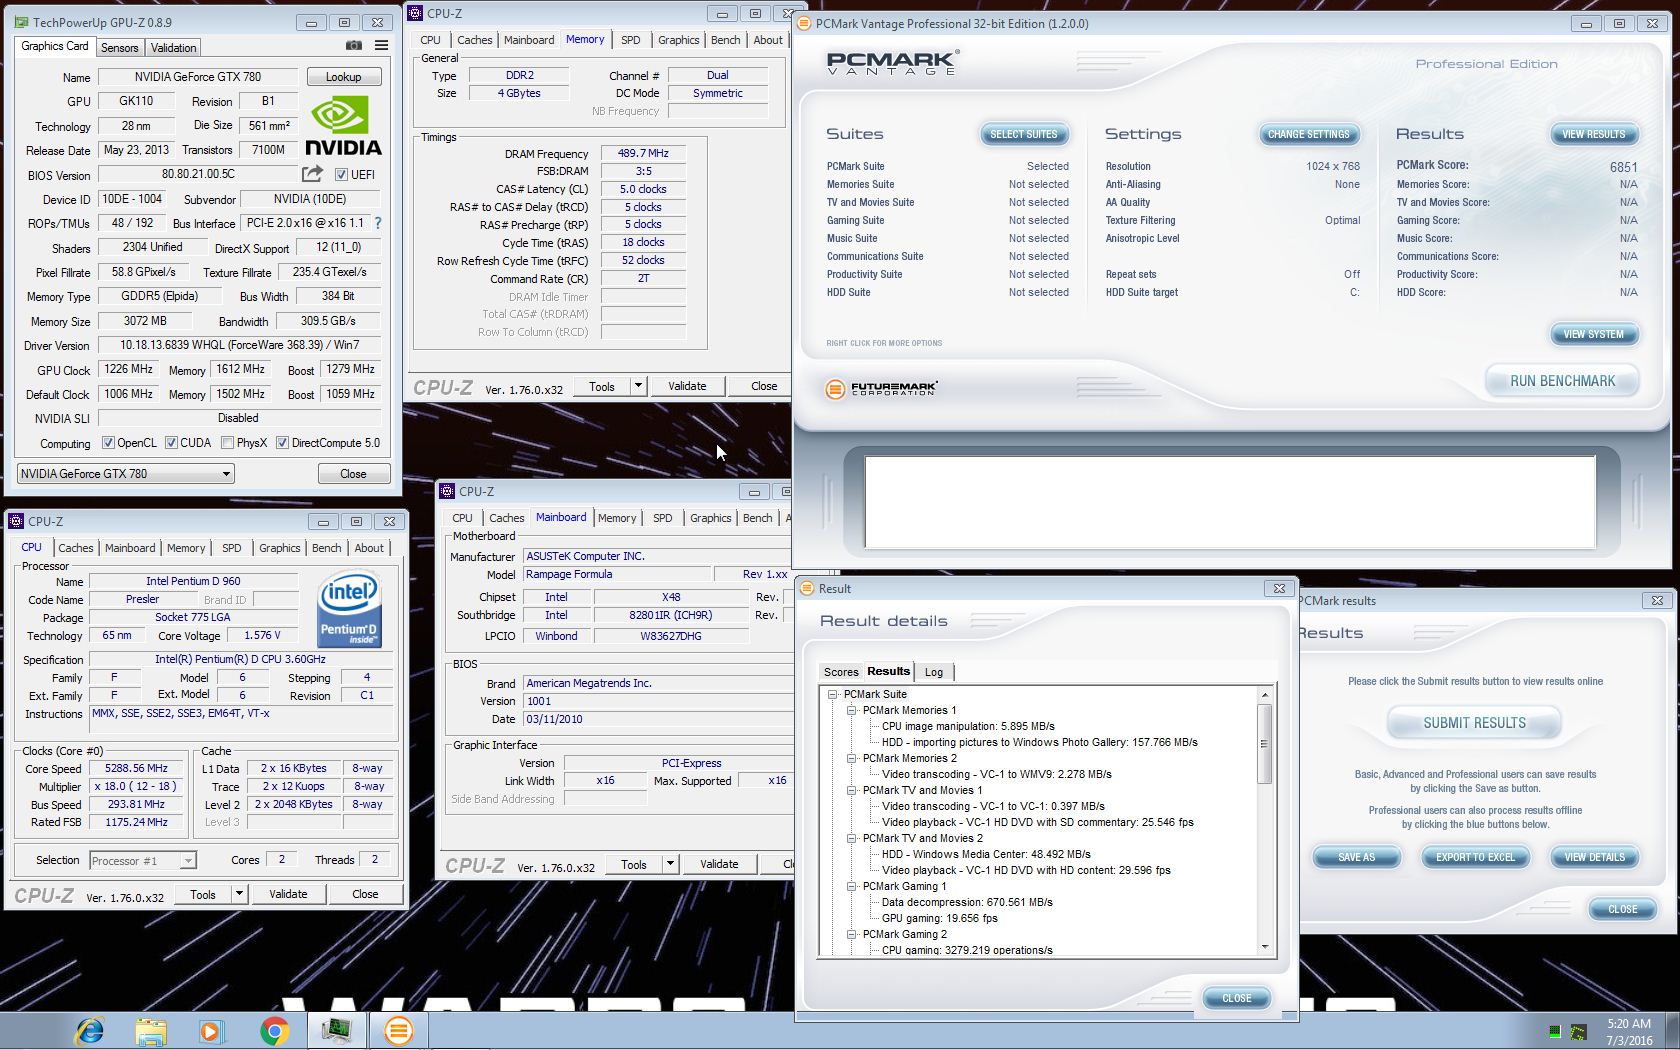The image size is (1680, 1050).
Task: Click the RUN BENCHMARK button
Action: (1562, 381)
